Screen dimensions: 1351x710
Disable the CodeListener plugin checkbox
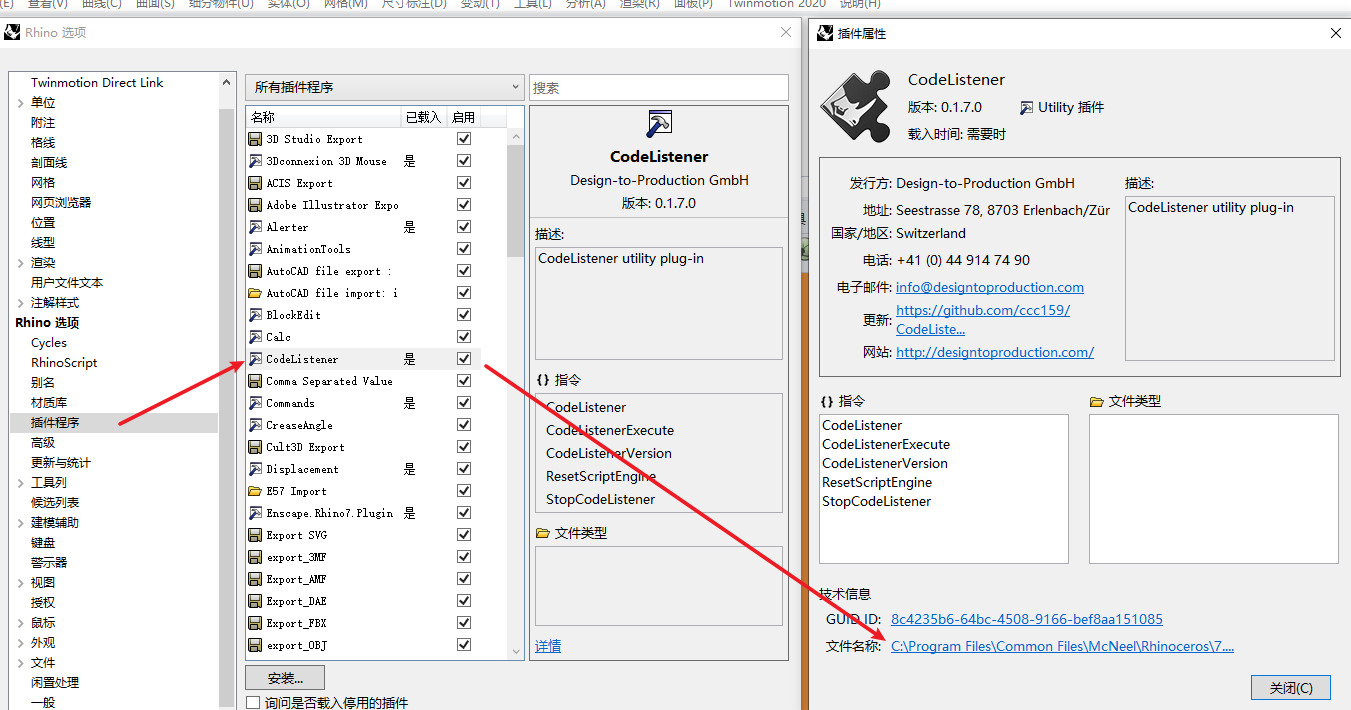(x=463, y=358)
